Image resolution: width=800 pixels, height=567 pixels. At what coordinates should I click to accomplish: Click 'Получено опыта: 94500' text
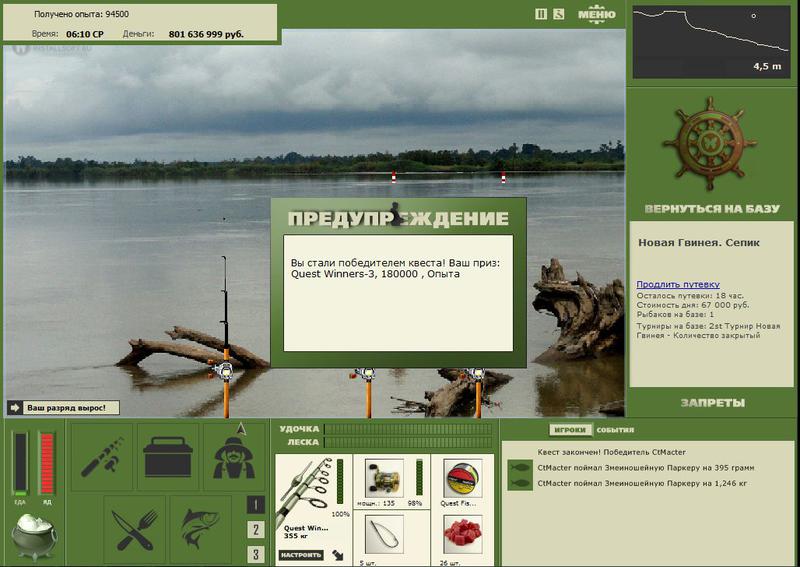click(x=81, y=14)
